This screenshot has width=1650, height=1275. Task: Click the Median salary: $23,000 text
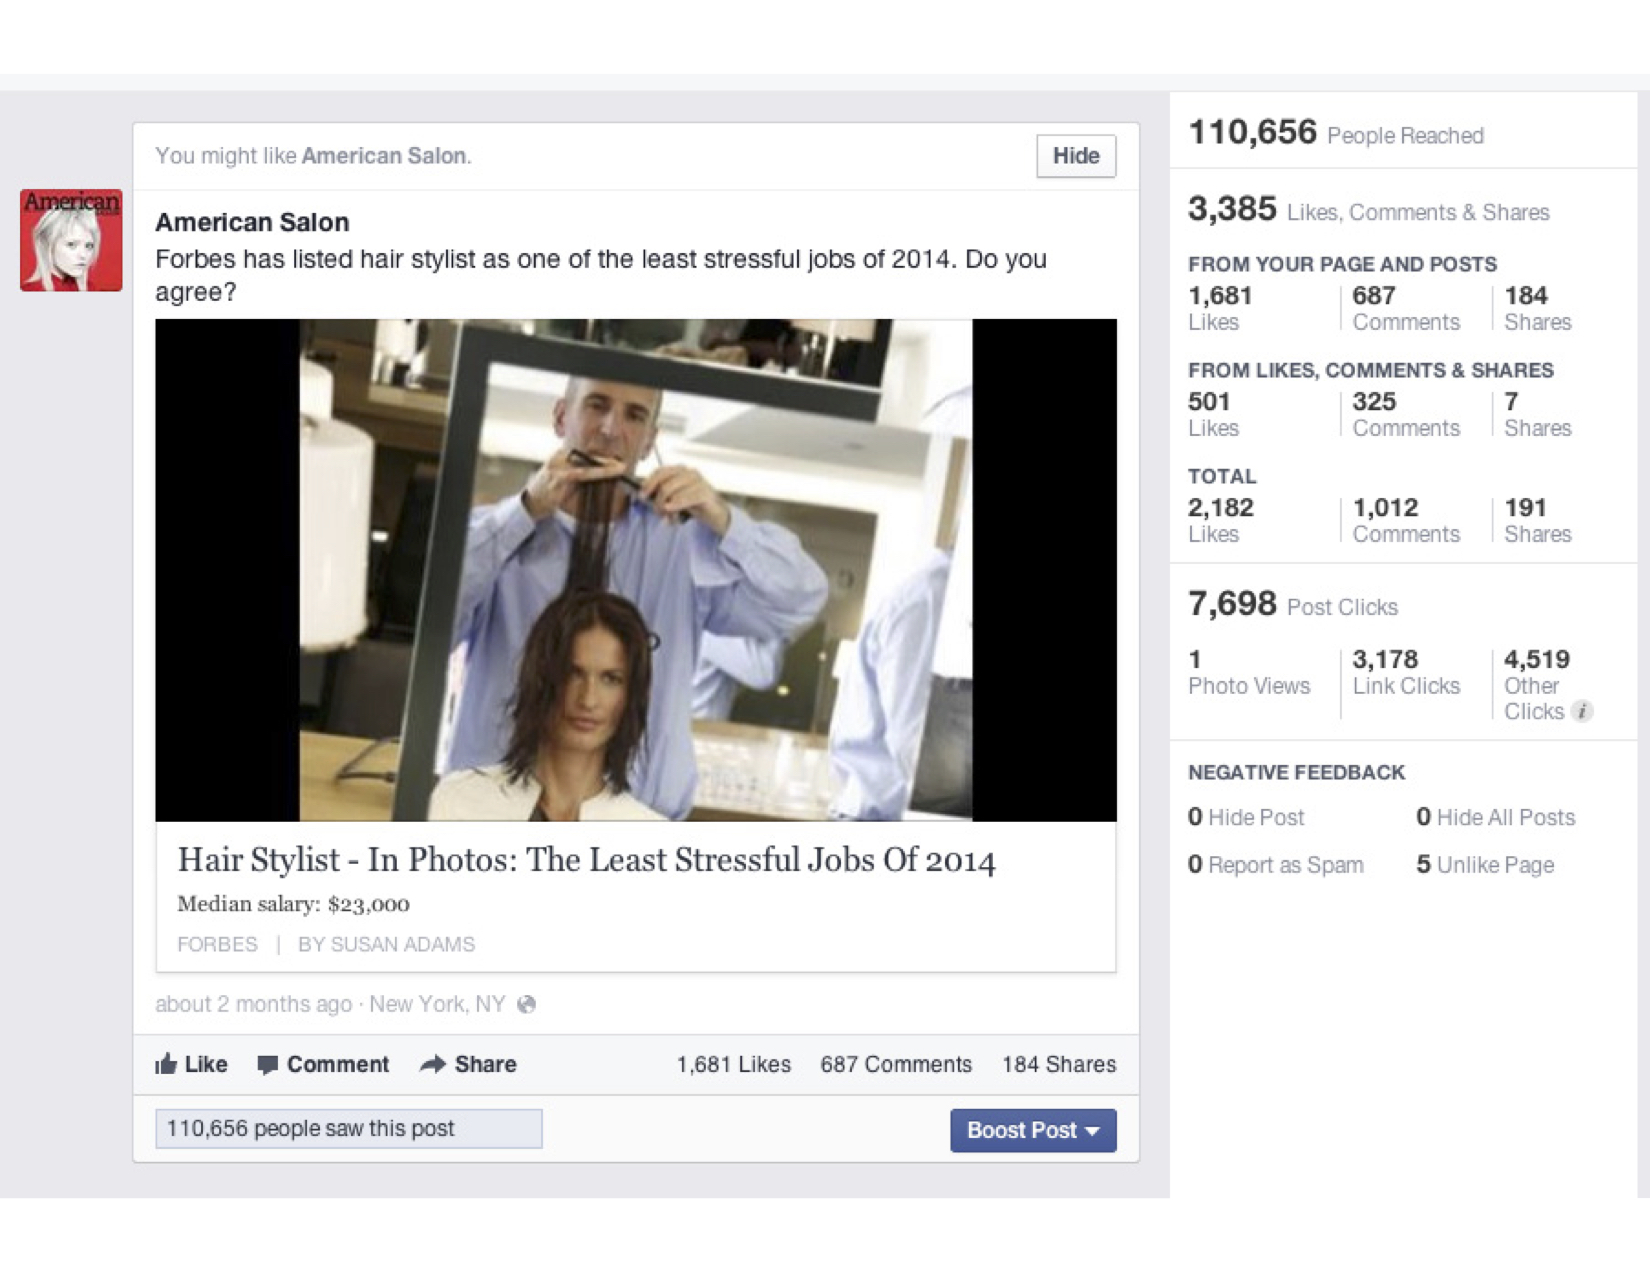[293, 904]
